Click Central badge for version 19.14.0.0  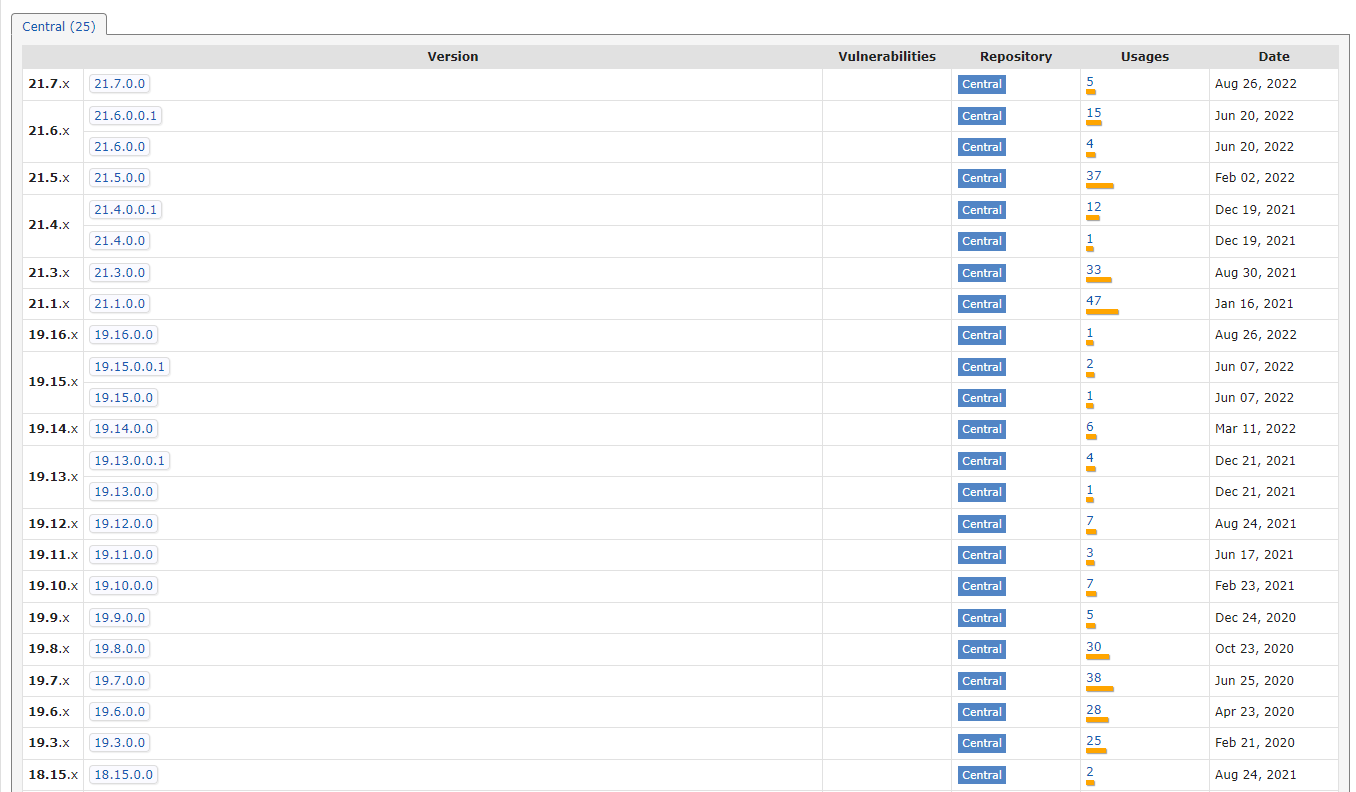[x=982, y=429]
